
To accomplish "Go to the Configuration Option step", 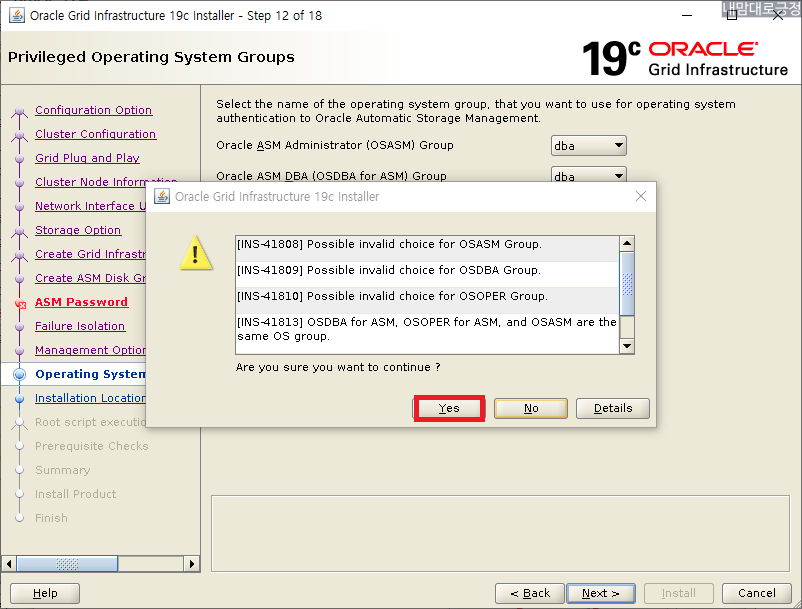I will coord(94,110).
